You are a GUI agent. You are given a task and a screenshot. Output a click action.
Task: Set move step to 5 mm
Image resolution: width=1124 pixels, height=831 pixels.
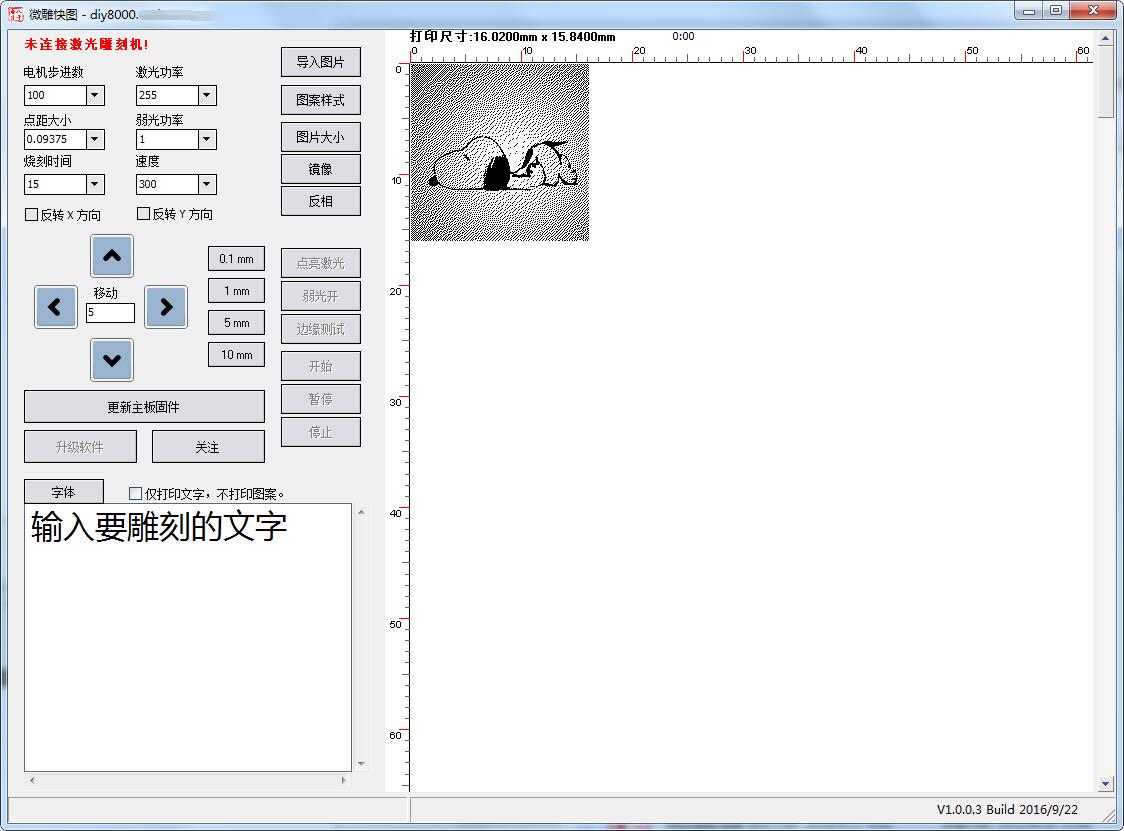point(237,323)
